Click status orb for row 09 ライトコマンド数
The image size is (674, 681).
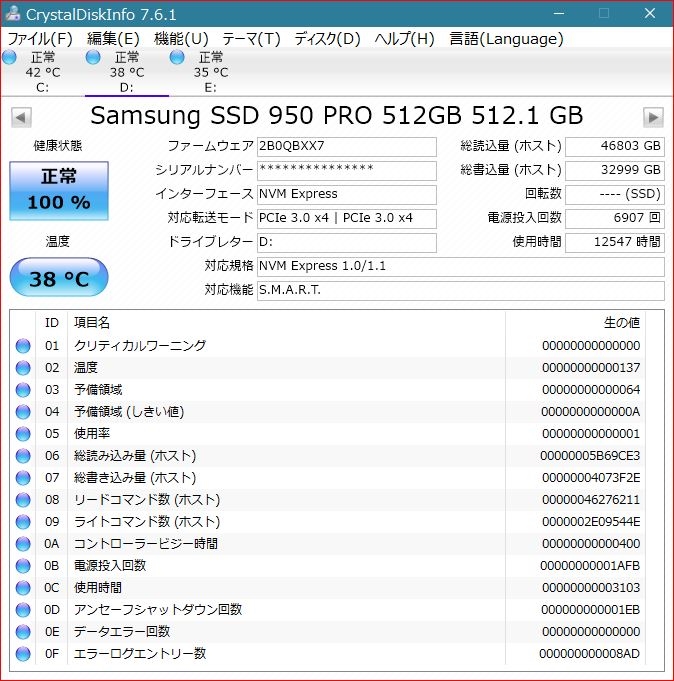point(23,522)
